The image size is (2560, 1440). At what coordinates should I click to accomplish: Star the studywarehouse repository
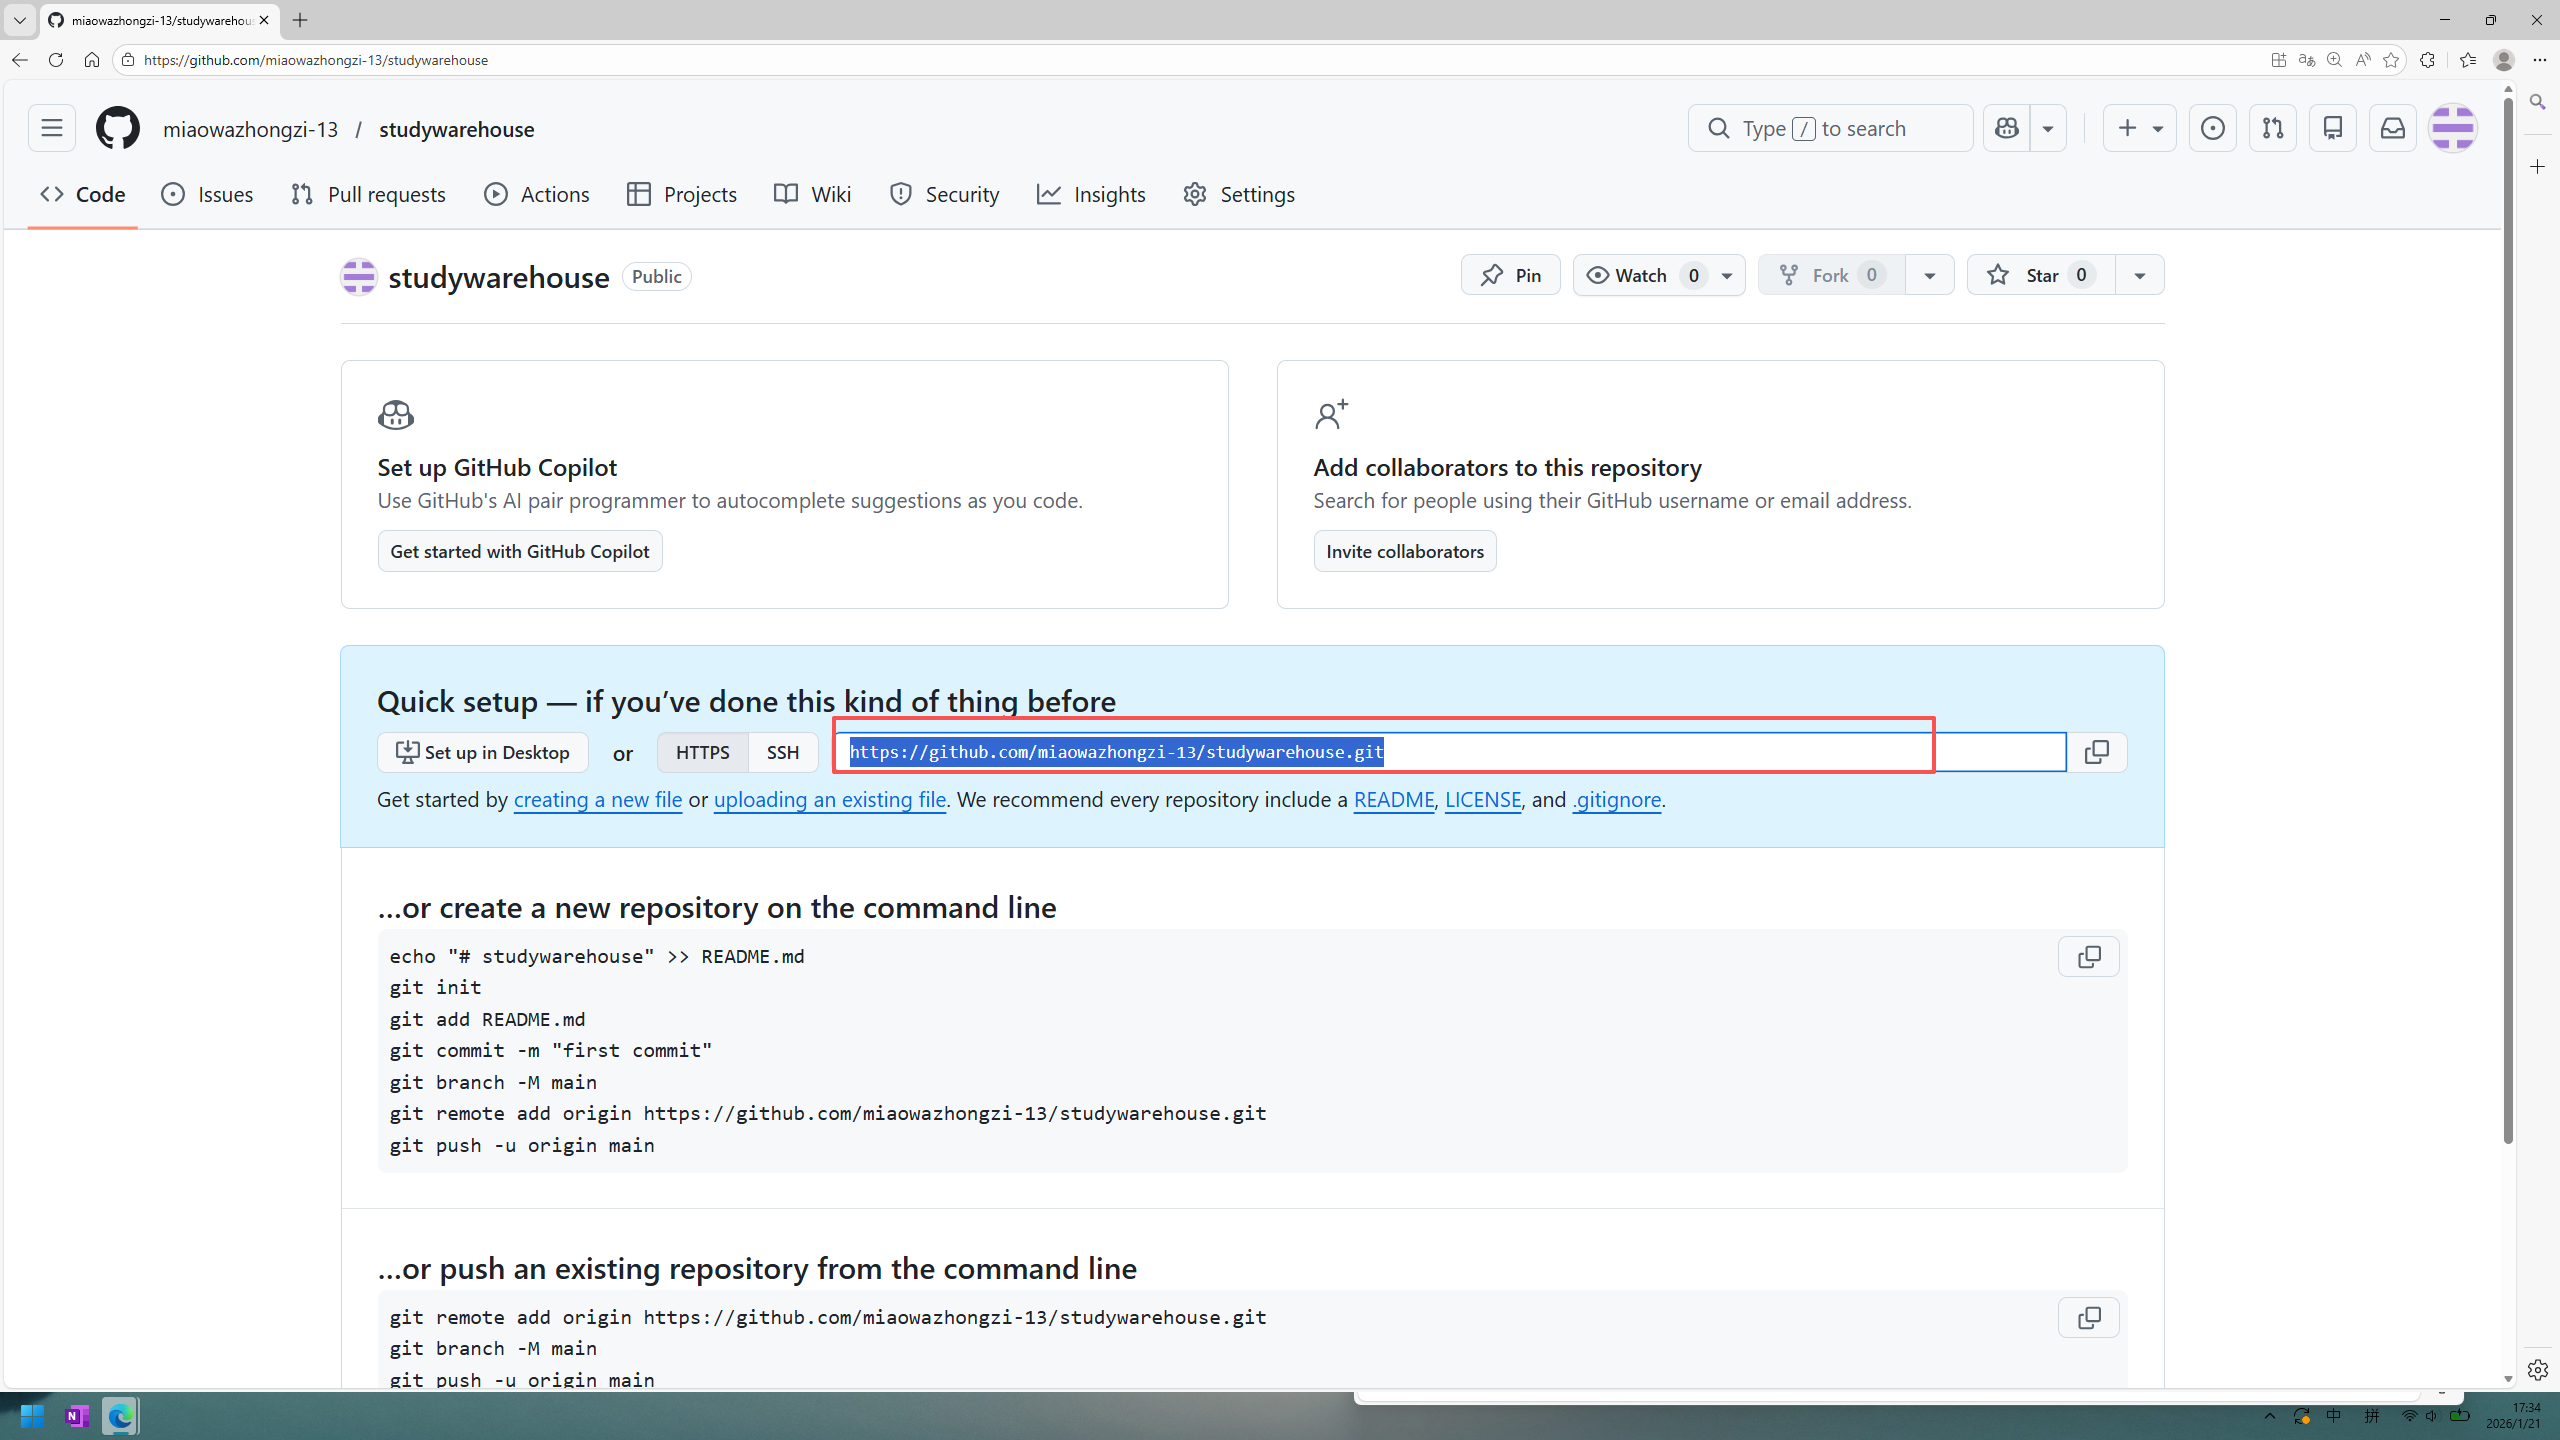point(2040,275)
